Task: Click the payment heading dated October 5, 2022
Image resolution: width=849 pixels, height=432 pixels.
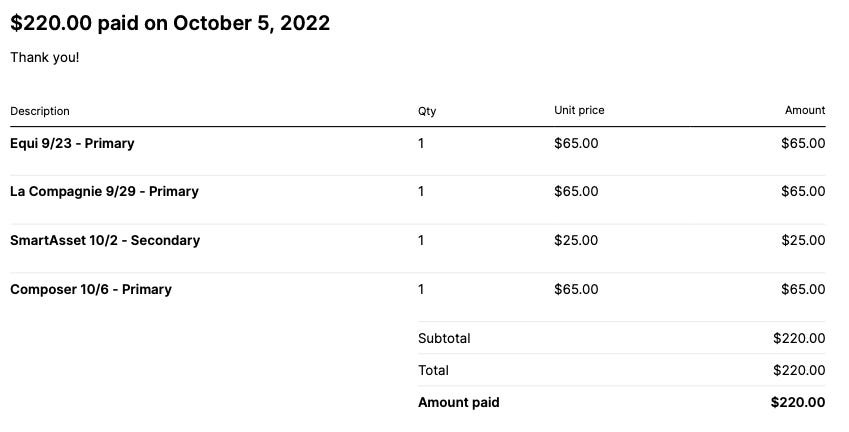Action: (170, 23)
